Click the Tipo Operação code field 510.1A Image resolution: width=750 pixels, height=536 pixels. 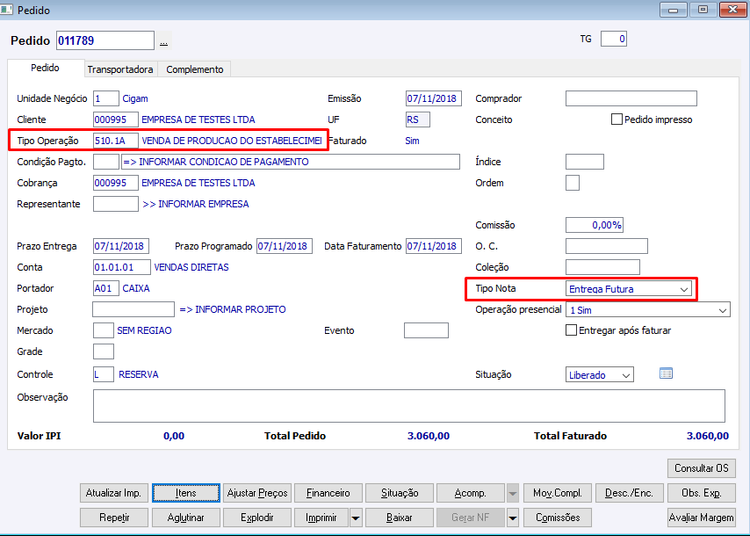click(x=116, y=141)
